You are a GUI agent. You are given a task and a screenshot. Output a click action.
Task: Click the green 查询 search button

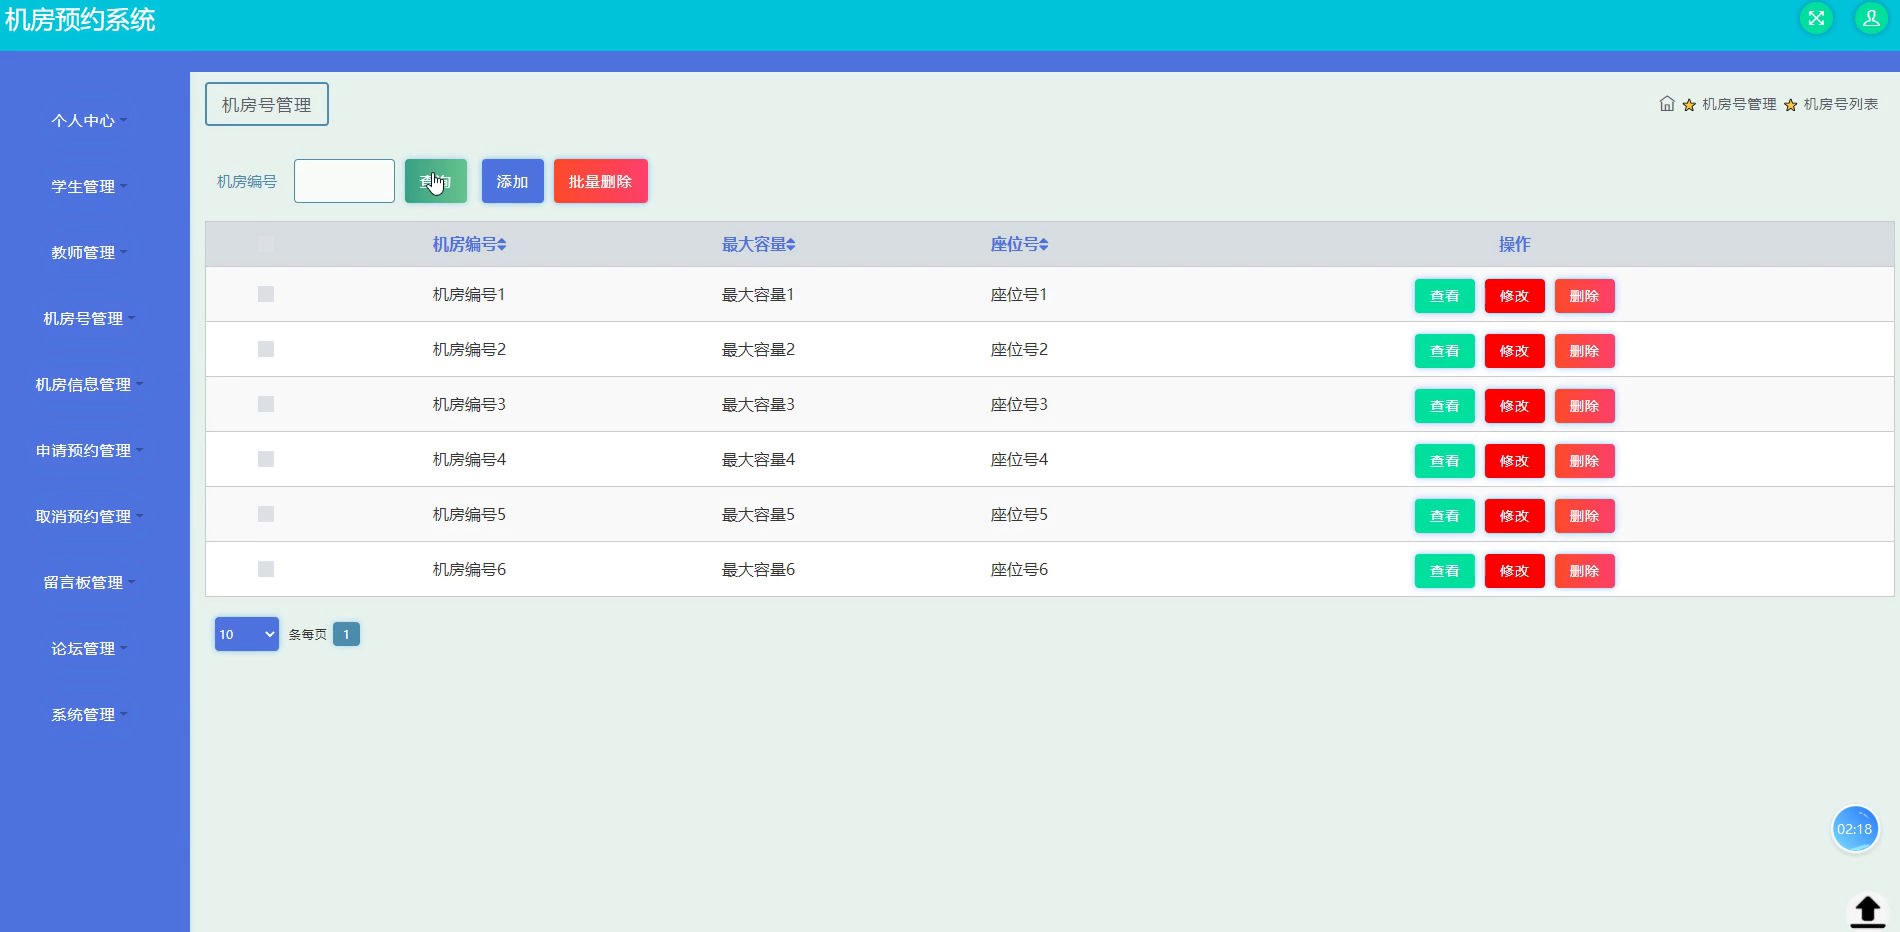click(436, 181)
